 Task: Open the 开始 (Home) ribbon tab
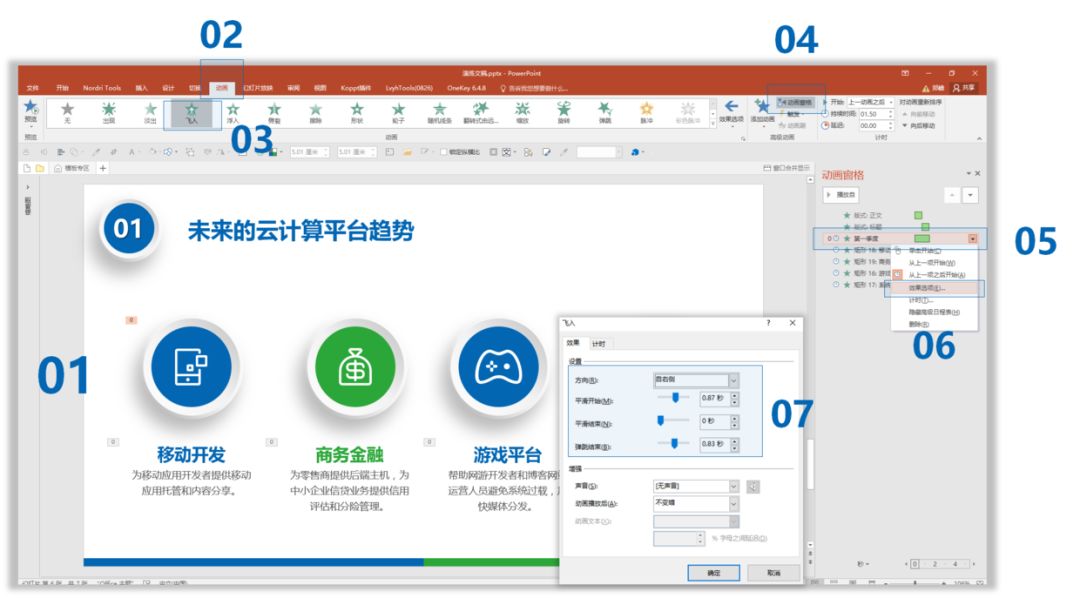pos(63,88)
